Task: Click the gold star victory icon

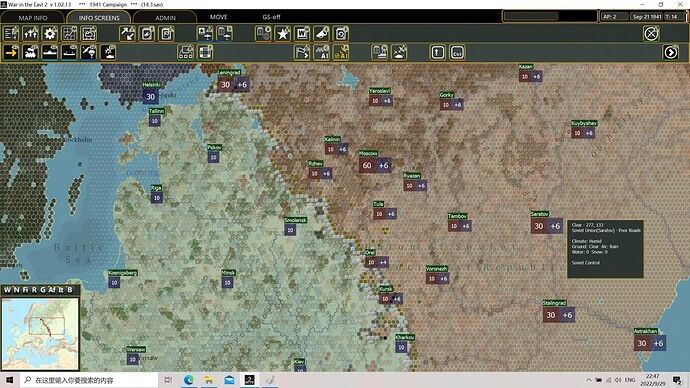Action: (x=283, y=34)
